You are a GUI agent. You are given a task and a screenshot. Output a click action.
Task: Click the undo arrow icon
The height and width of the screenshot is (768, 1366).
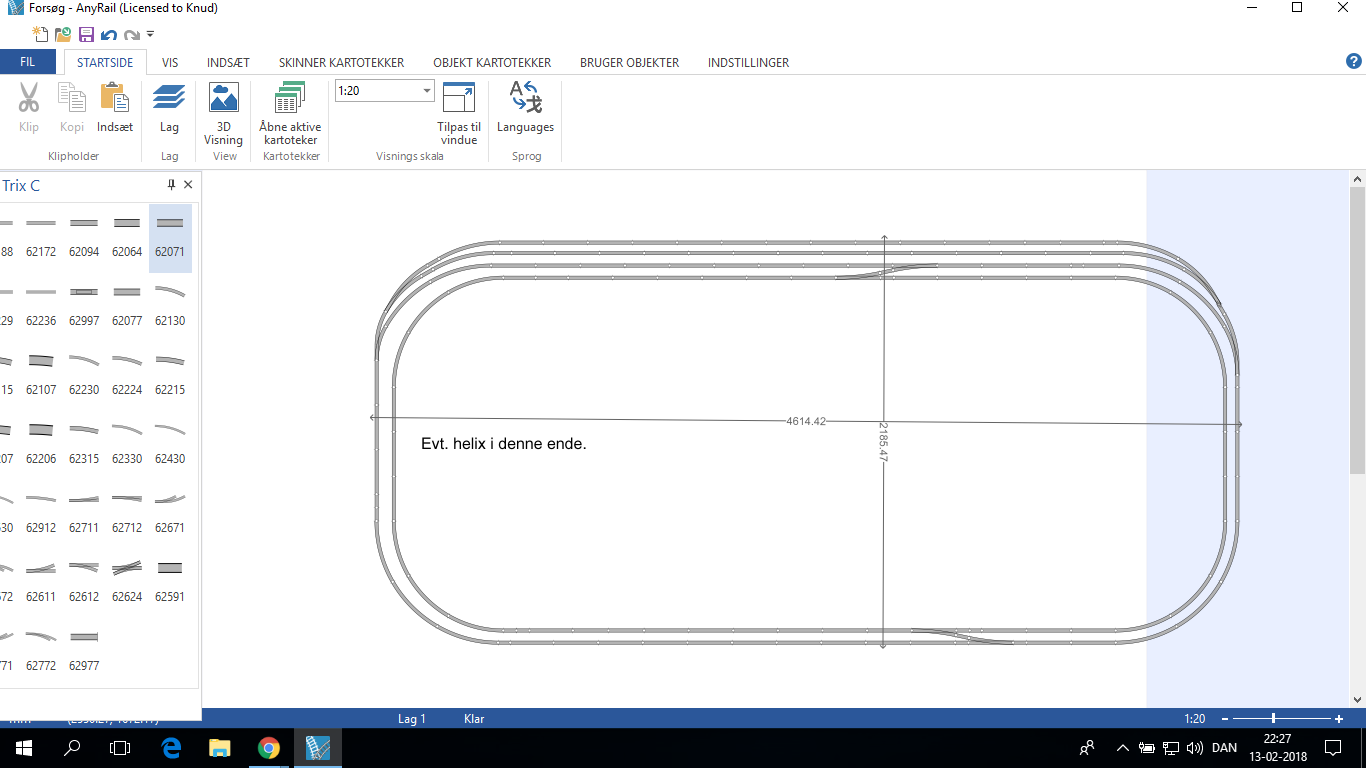coord(109,35)
